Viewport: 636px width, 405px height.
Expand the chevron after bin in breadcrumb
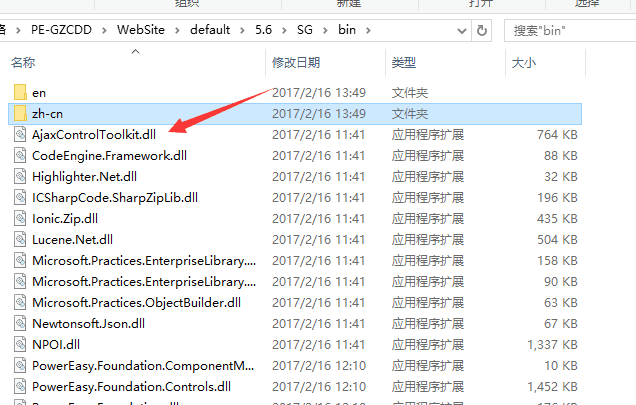pyautogui.click(x=368, y=30)
